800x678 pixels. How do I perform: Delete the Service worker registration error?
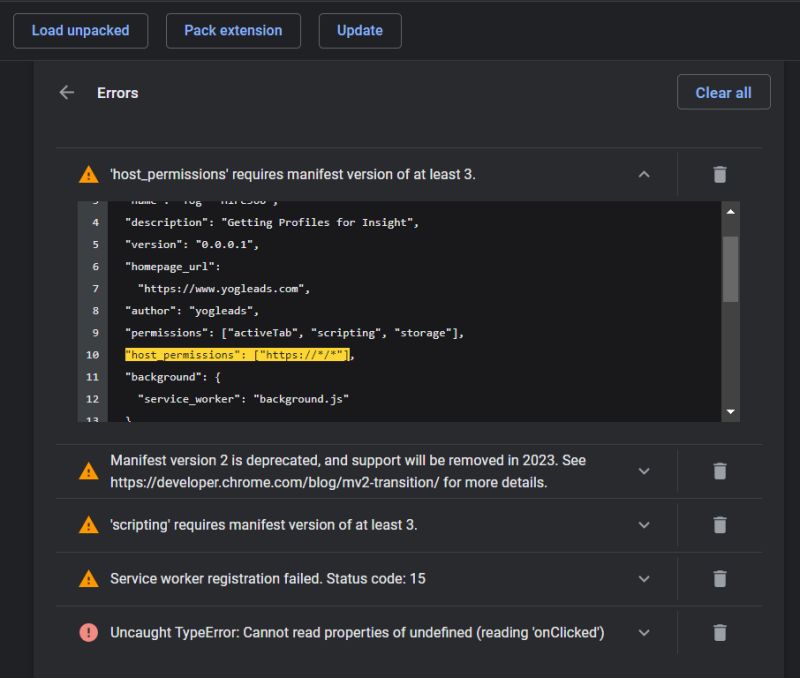719,579
